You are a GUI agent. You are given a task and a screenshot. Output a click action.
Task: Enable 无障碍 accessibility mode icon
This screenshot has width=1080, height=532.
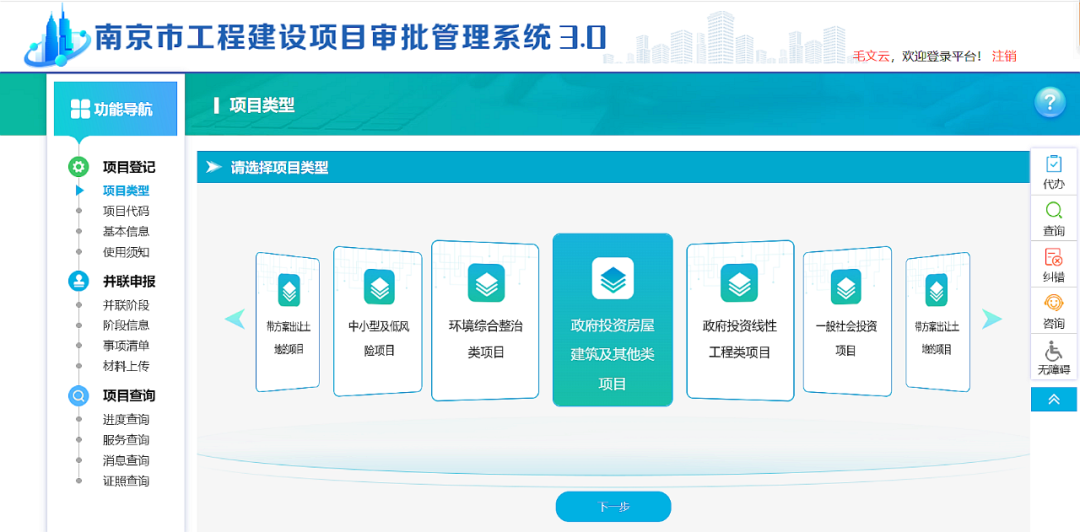[x=1053, y=358]
